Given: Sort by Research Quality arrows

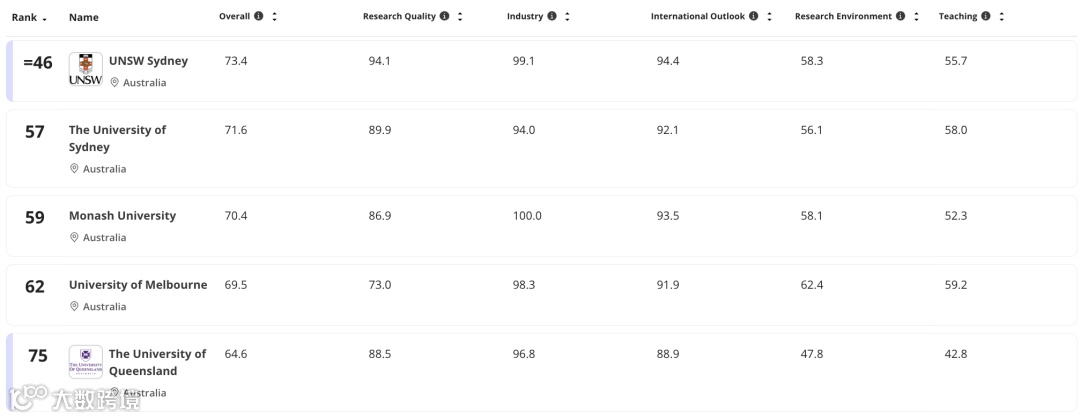Looking at the screenshot, I should click(460, 17).
